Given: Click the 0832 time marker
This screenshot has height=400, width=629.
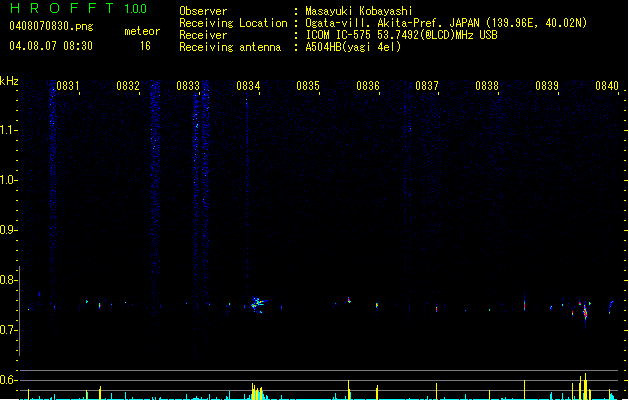Looking at the screenshot, I should (128, 86).
